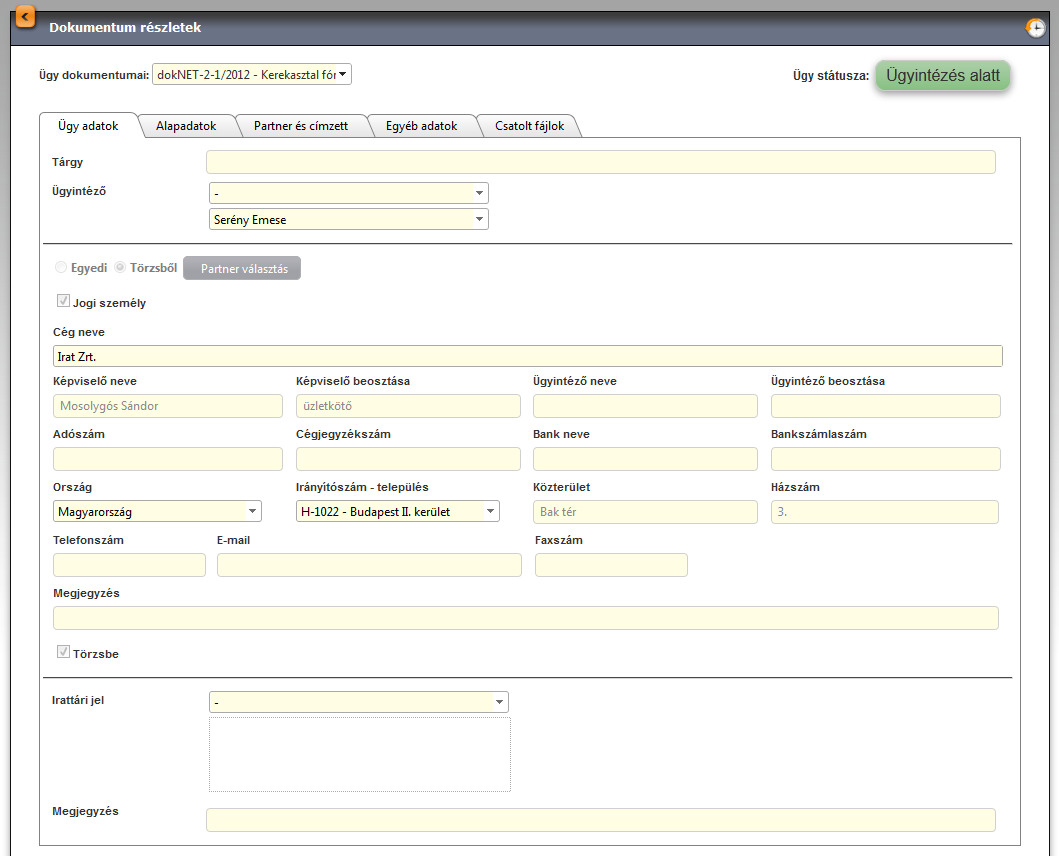Switch to the Alapadatok tab
This screenshot has height=856, width=1059.
click(x=186, y=126)
